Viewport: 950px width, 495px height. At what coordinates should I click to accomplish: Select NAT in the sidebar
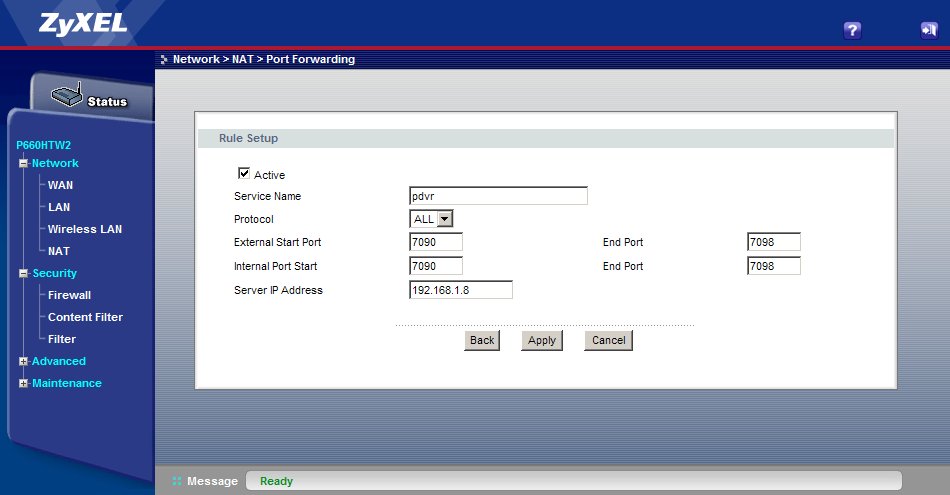tap(59, 251)
